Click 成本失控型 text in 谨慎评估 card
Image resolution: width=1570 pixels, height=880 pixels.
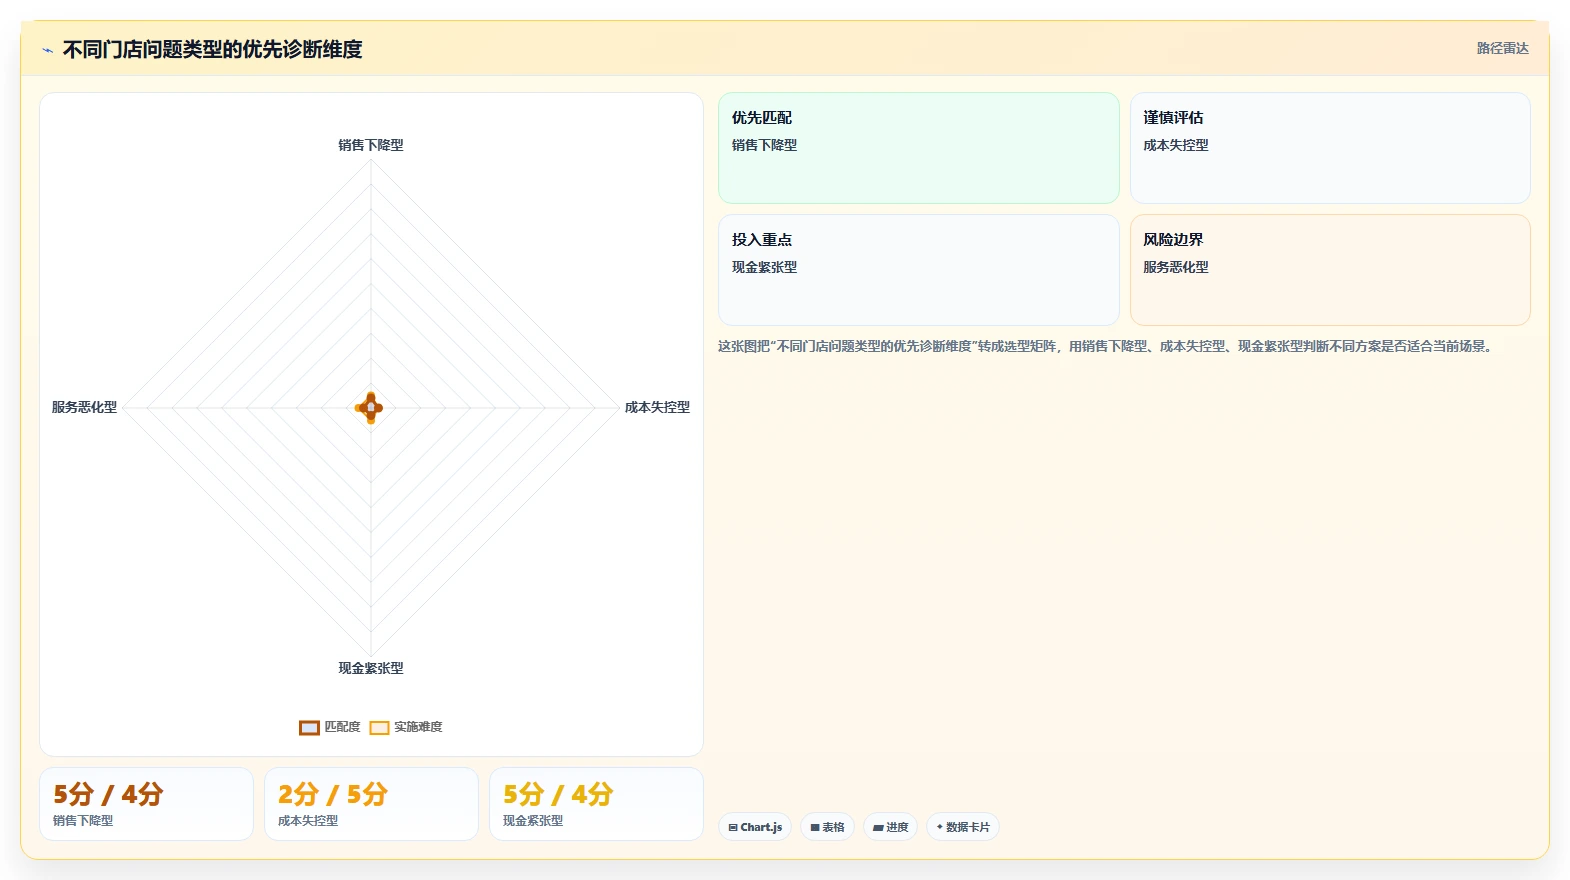(1176, 145)
